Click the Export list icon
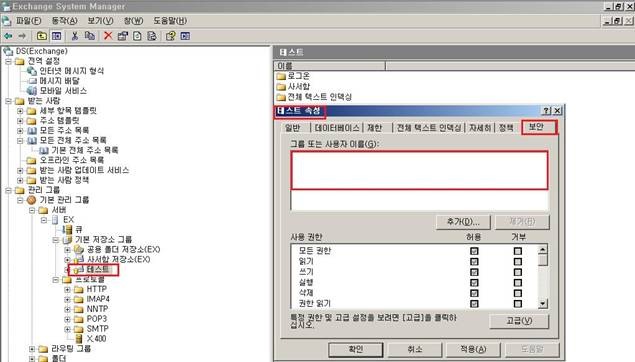 pos(152,36)
